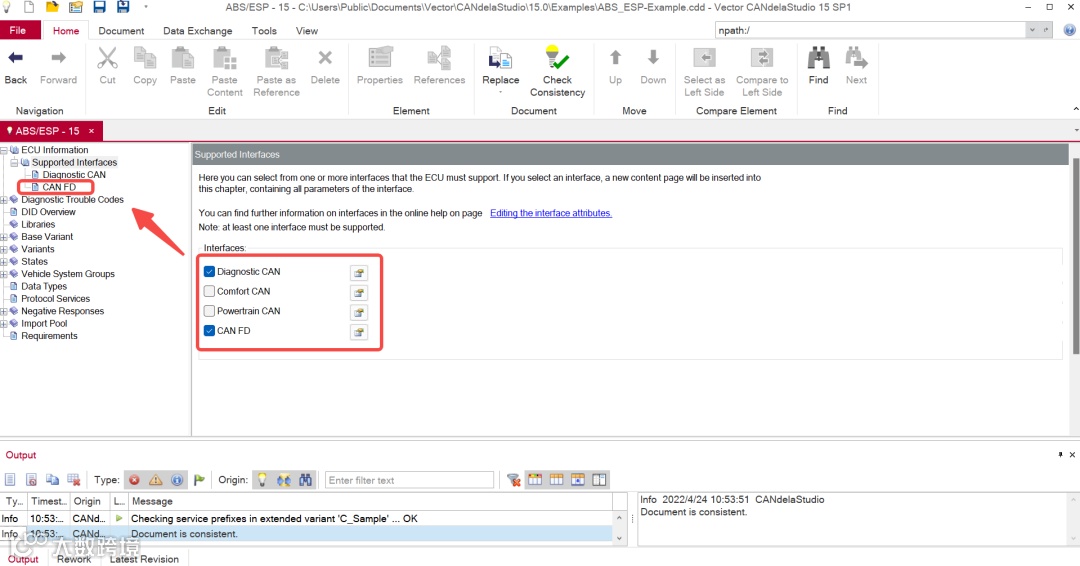This screenshot has height=566, width=1080.
Task: Open properties icon for Comfort CAN interface
Action: tap(359, 293)
